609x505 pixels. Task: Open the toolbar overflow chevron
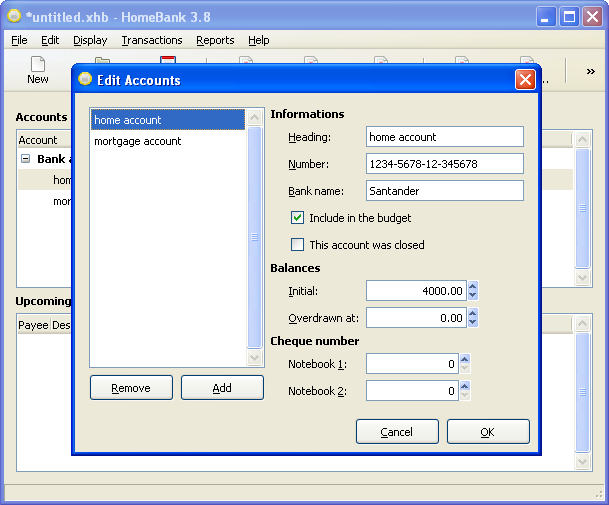(x=590, y=71)
